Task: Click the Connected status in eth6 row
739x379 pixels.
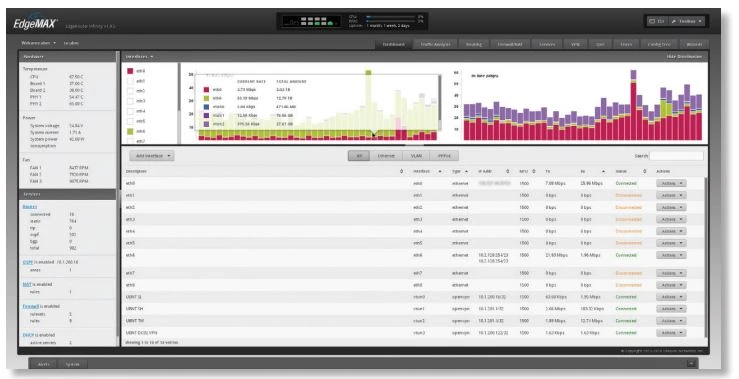Action: 626,255
